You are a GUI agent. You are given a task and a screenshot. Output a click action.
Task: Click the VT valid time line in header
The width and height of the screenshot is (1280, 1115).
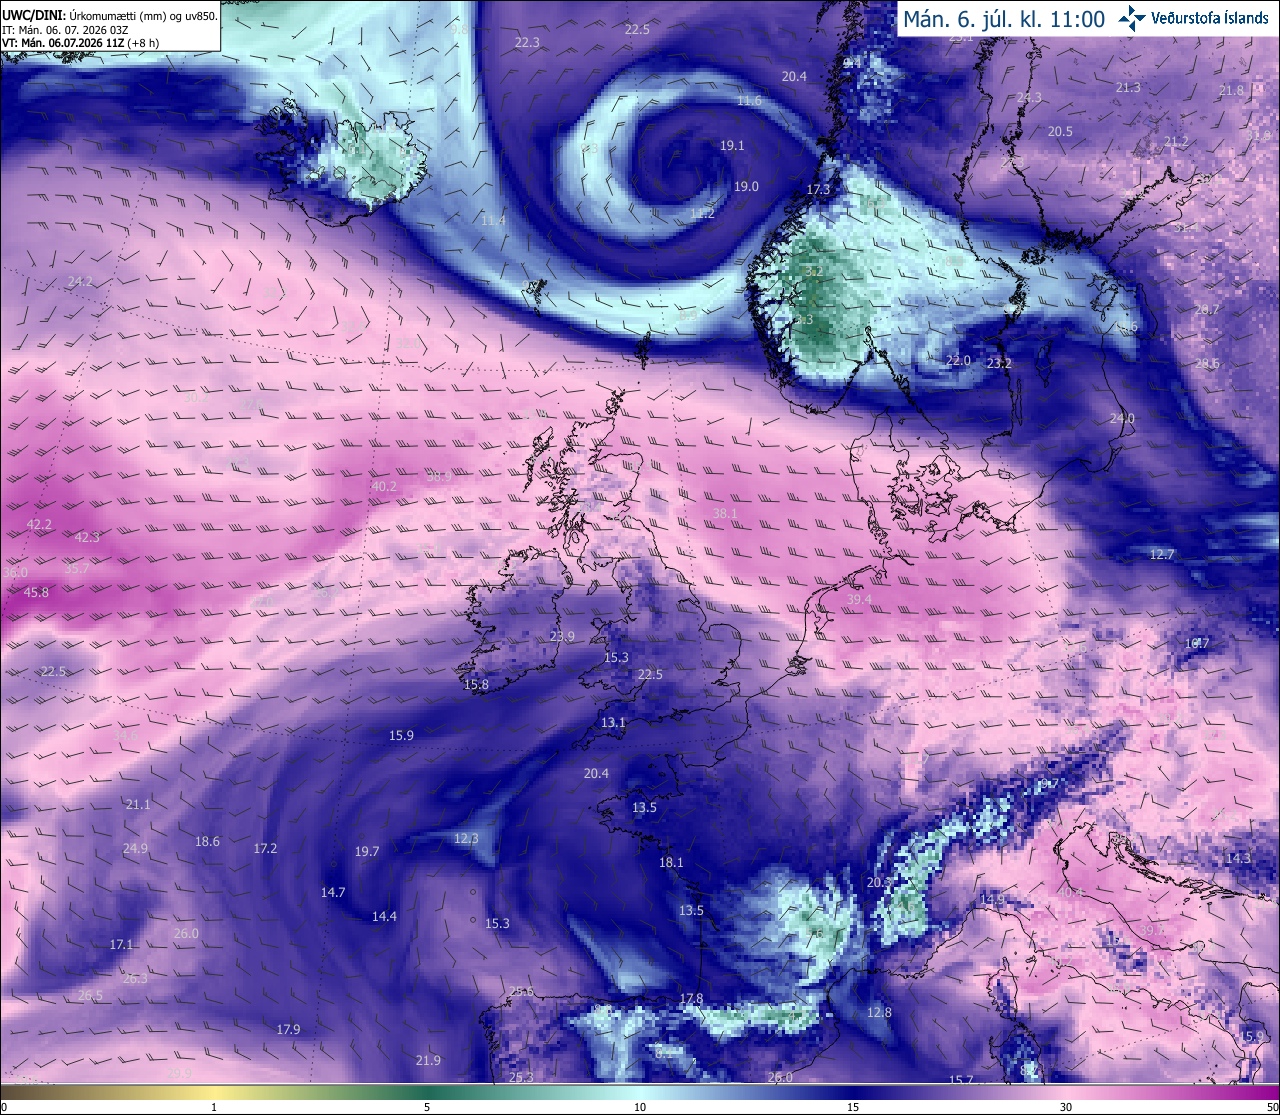(83, 43)
